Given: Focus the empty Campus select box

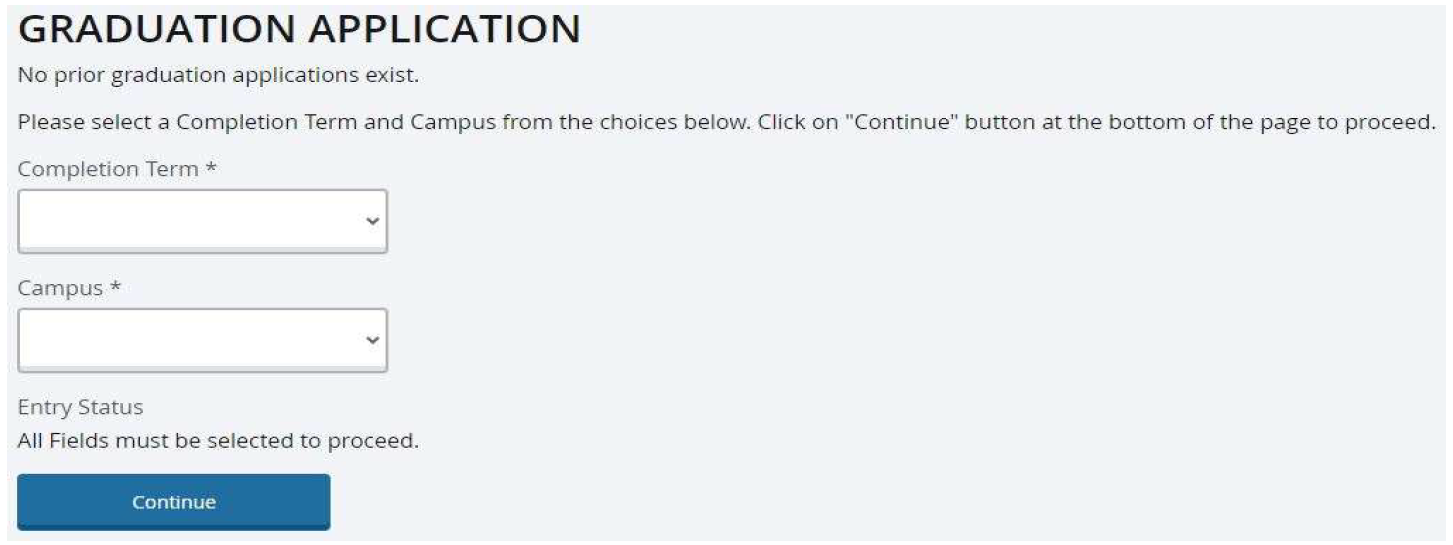Looking at the screenshot, I should [x=202, y=340].
